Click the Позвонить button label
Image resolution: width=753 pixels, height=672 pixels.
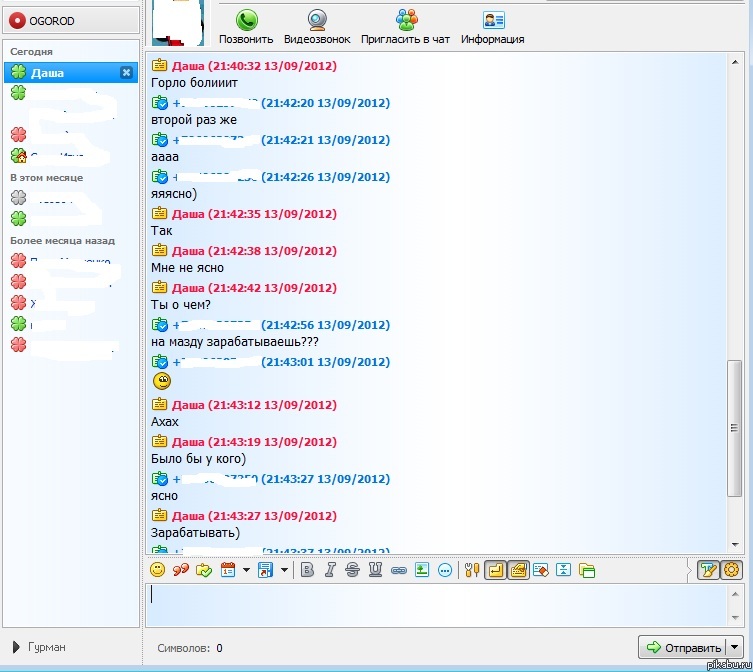pyautogui.click(x=246, y=39)
